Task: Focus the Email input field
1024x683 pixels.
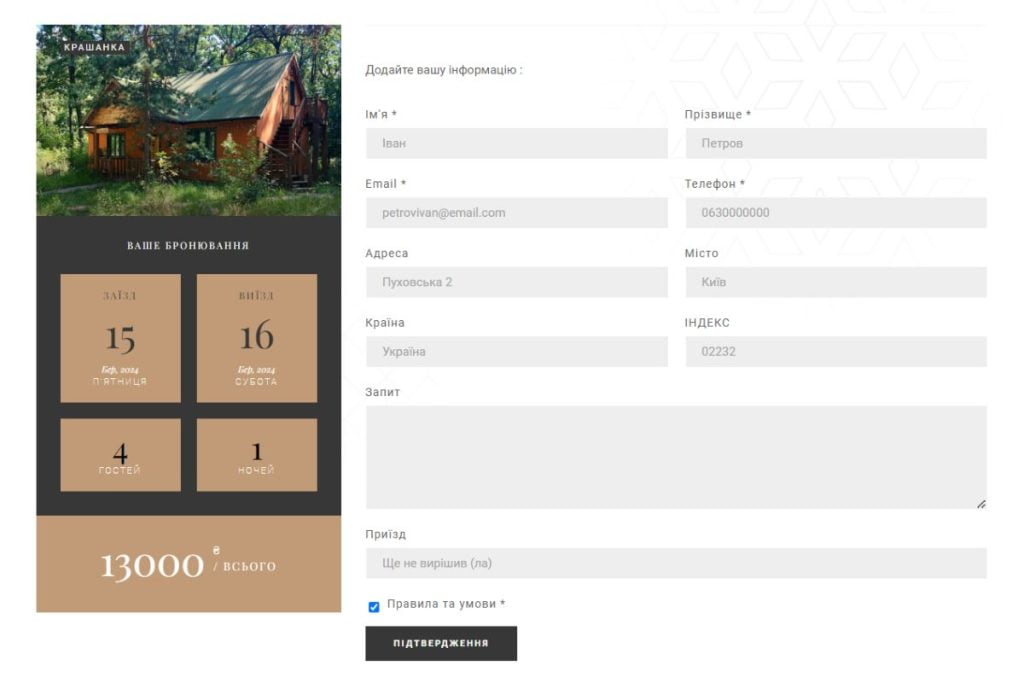Action: click(x=516, y=213)
